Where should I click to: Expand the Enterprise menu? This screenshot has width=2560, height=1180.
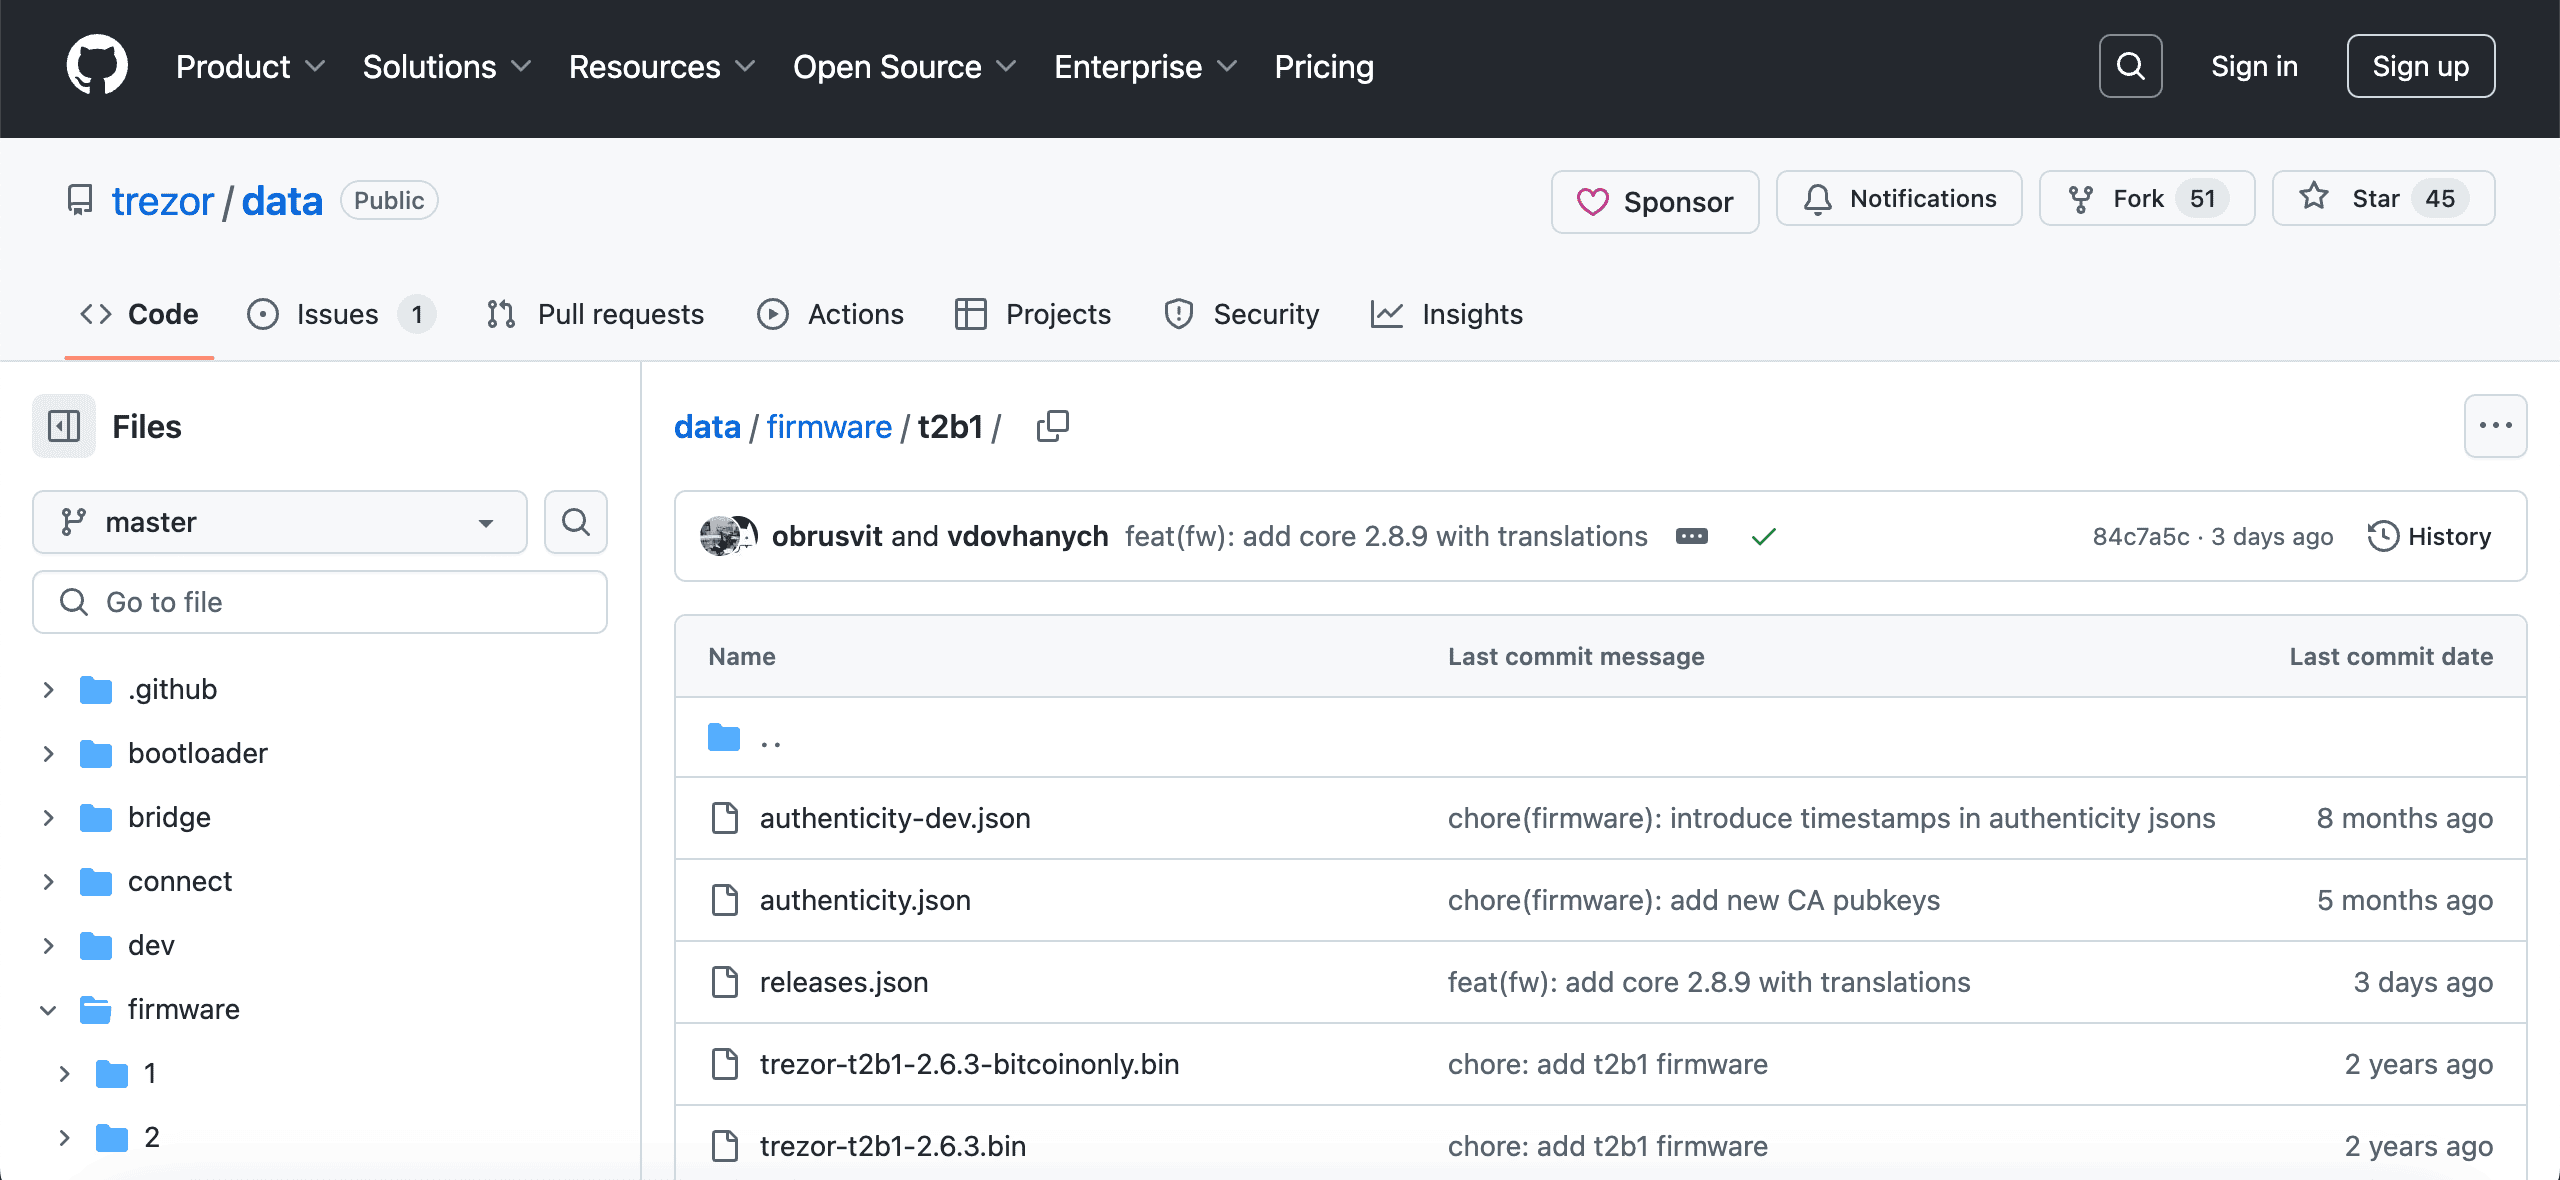coord(1146,67)
